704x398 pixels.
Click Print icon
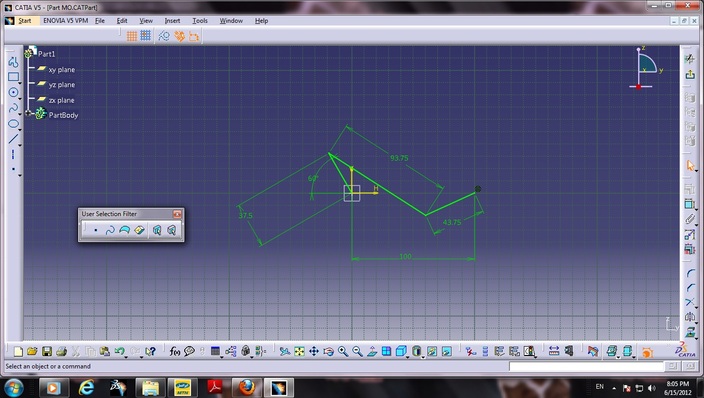pyautogui.click(x=61, y=351)
